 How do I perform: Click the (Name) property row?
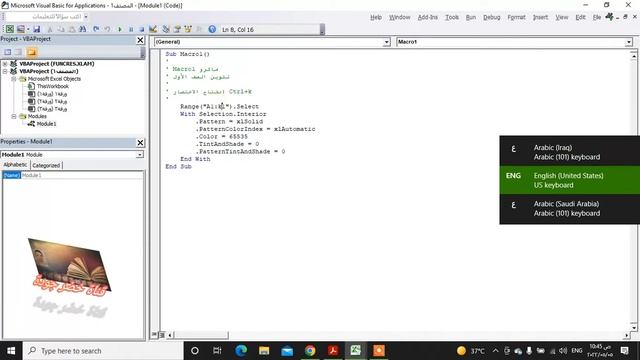tap(73, 175)
